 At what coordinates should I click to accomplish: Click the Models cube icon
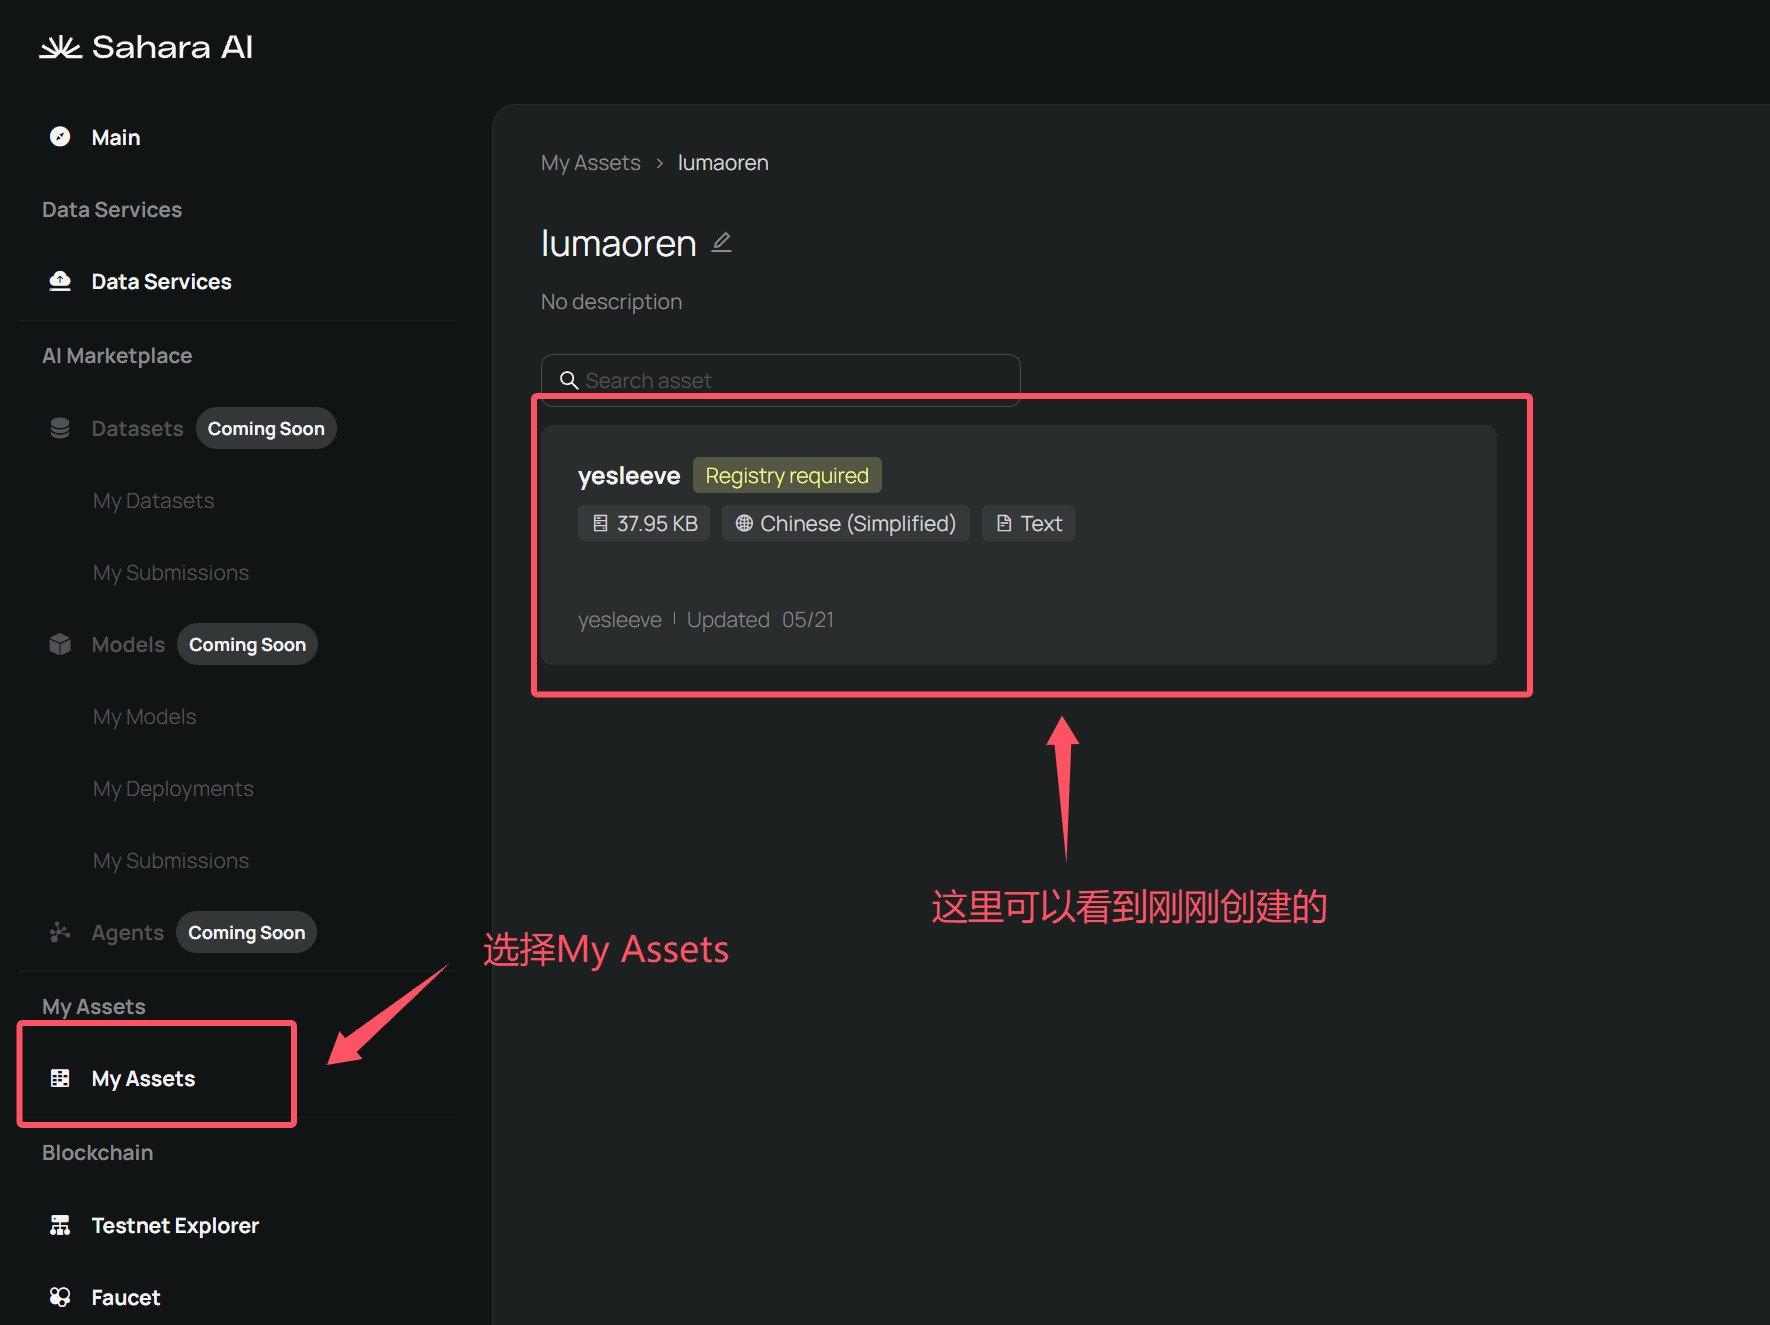[60, 644]
